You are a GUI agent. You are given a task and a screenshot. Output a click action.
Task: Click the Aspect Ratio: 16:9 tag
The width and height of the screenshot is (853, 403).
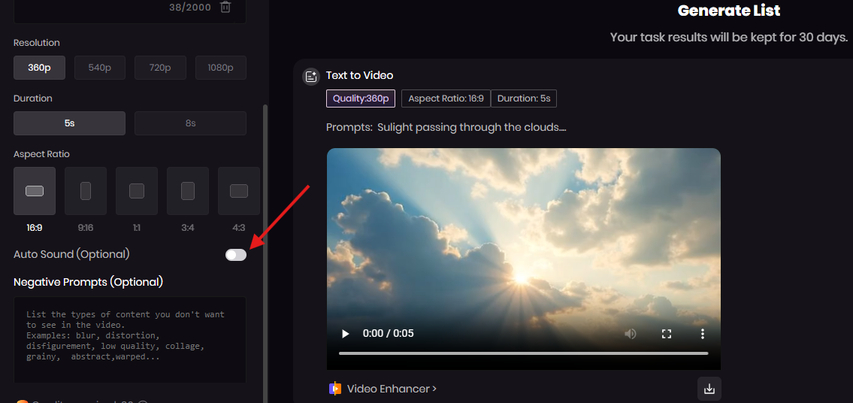click(x=446, y=99)
